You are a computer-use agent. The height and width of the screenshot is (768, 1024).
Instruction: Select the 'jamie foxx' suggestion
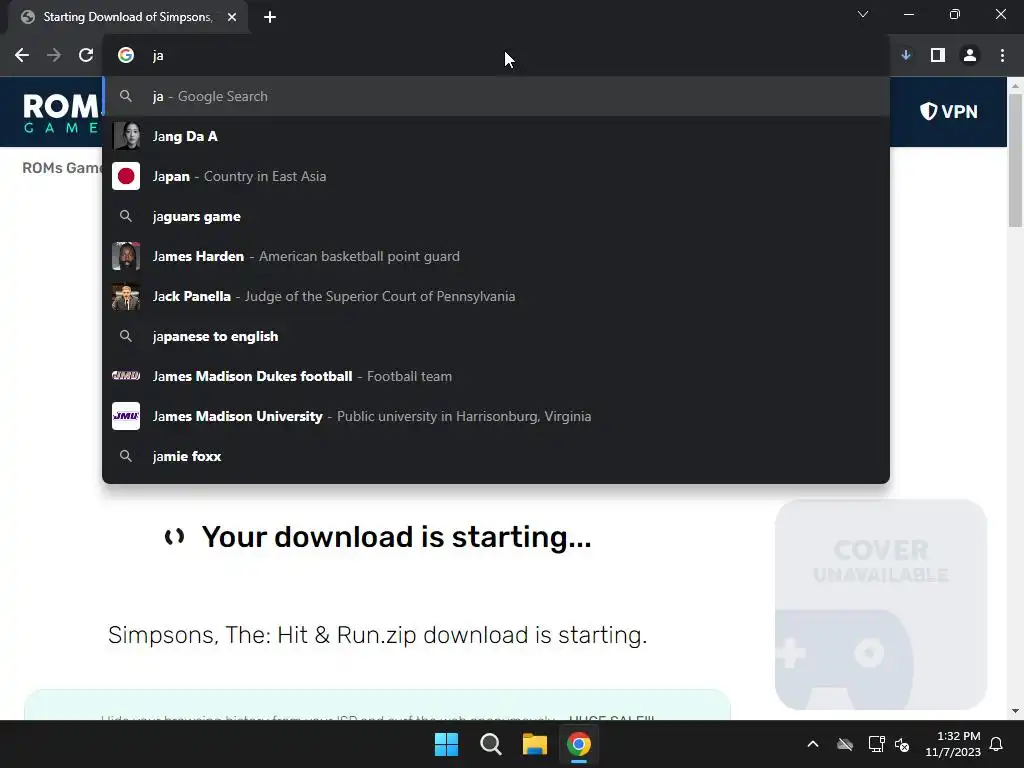point(496,456)
